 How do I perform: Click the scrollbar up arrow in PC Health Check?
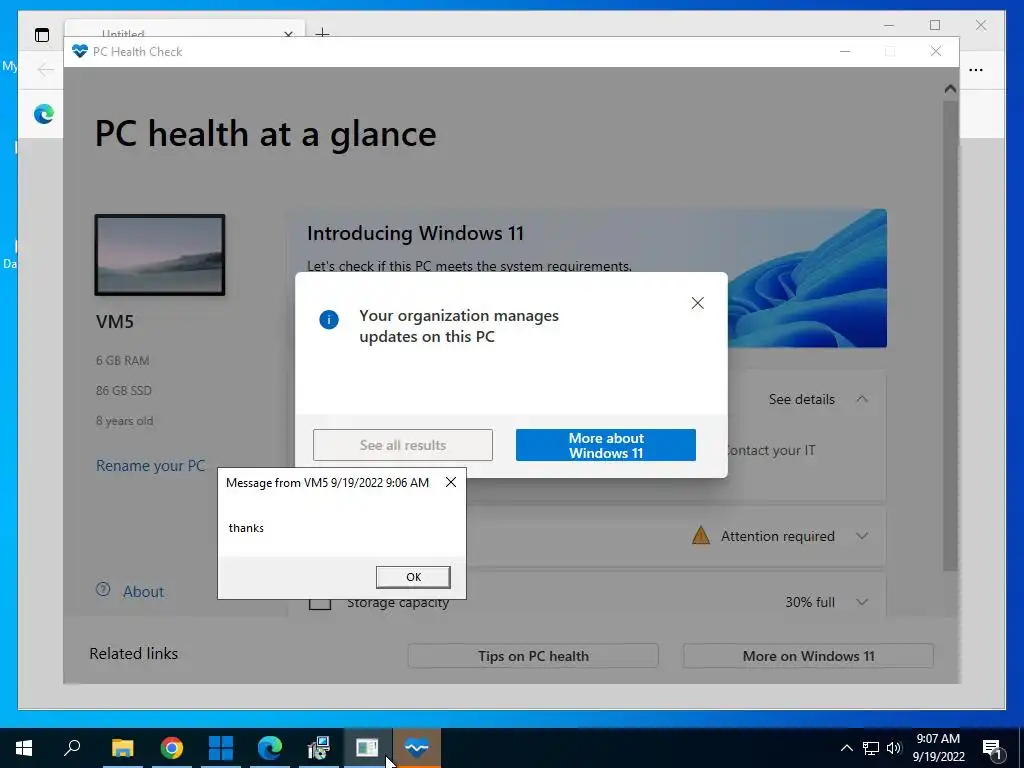[x=950, y=89]
